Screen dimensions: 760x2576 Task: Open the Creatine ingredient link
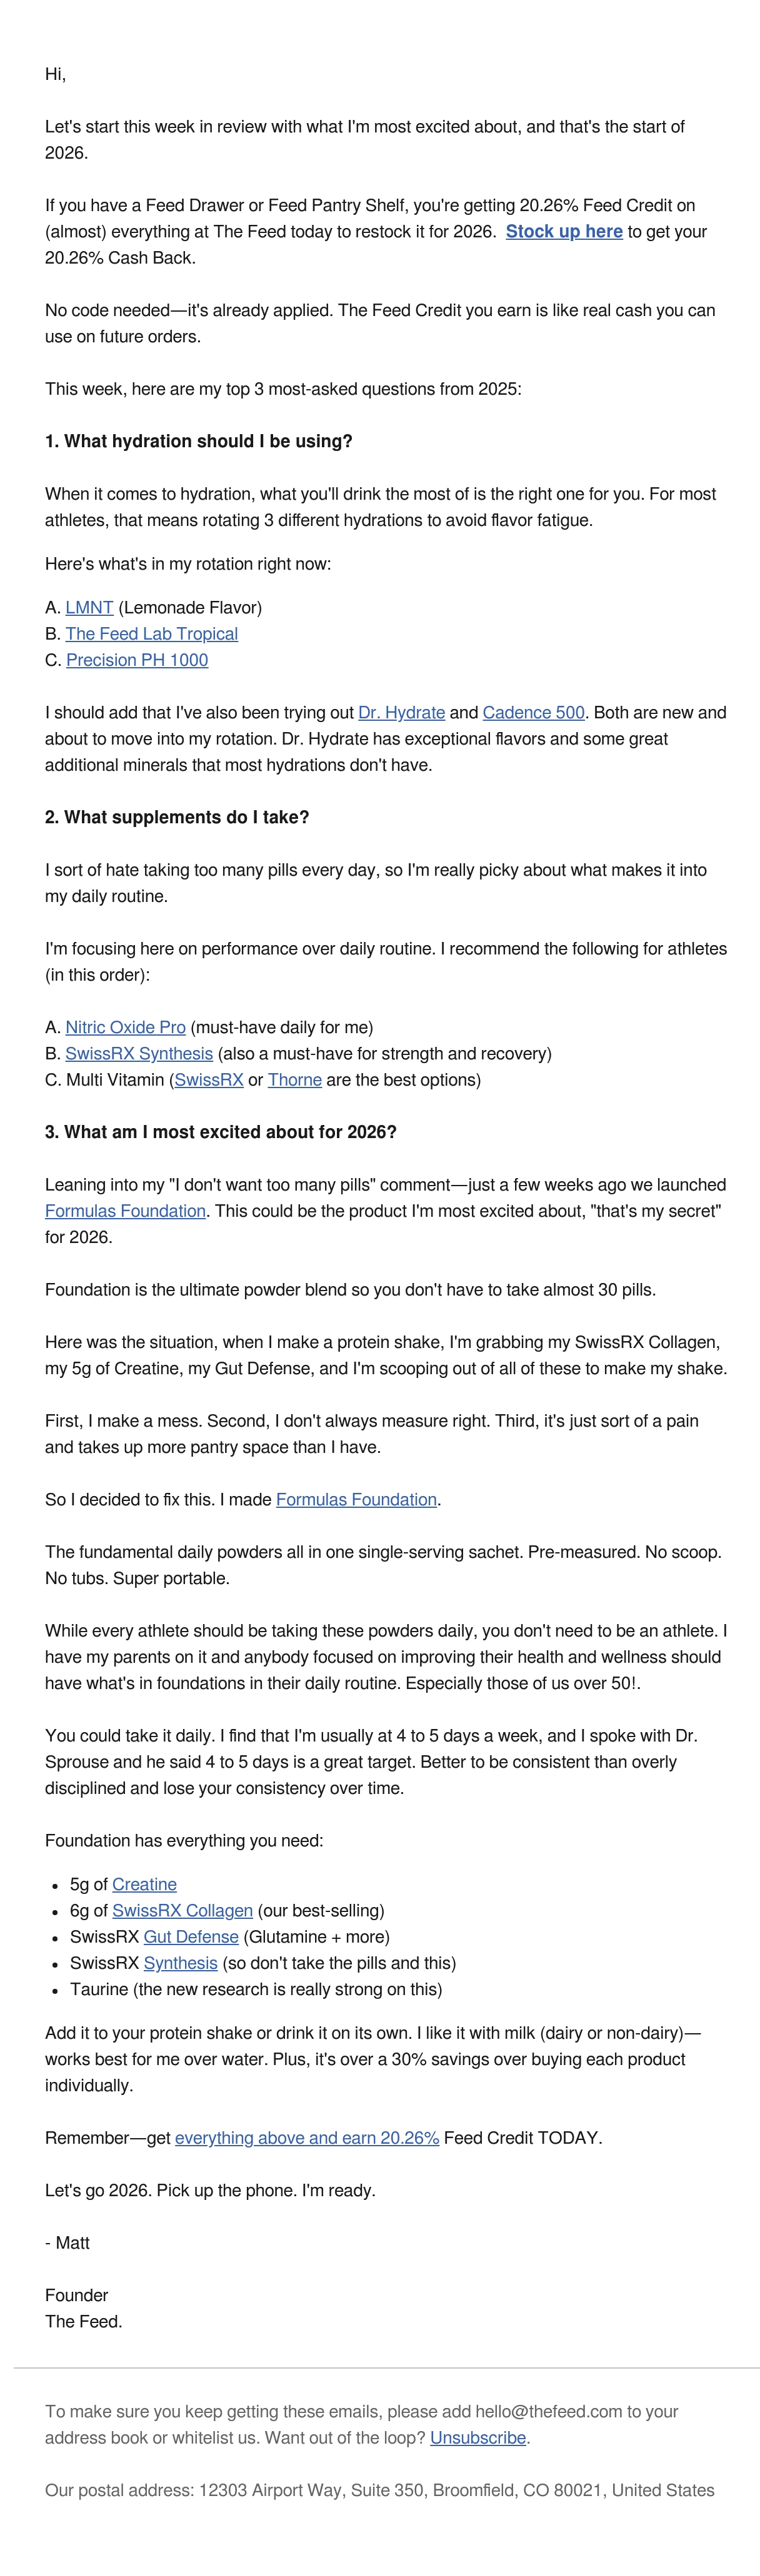144,1884
